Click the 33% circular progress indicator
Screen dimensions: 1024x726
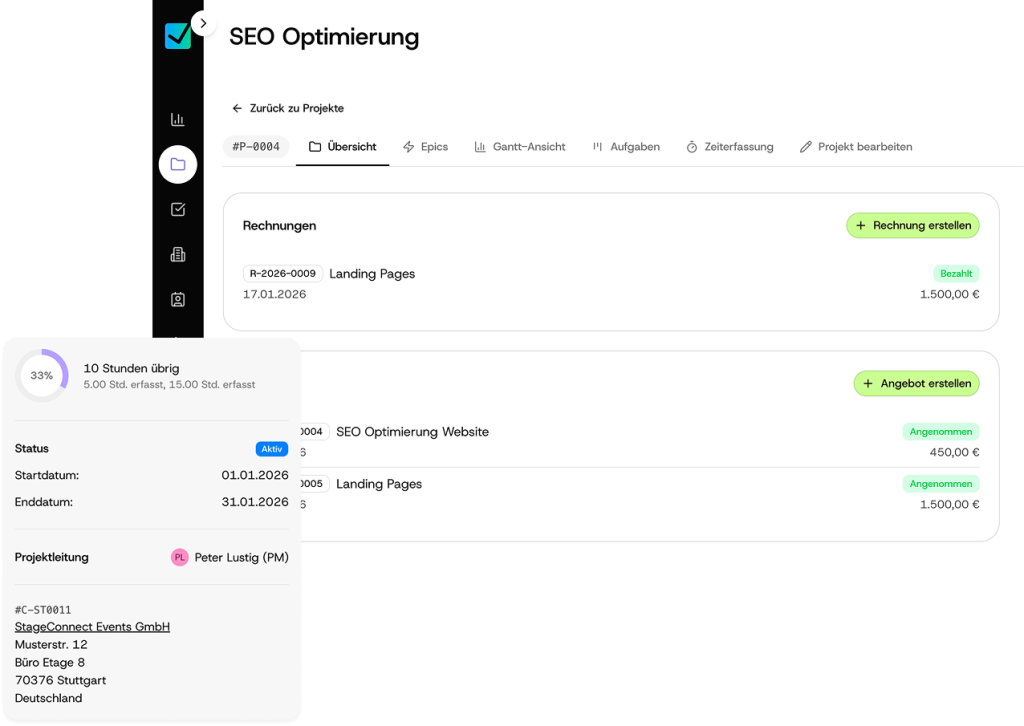42,375
